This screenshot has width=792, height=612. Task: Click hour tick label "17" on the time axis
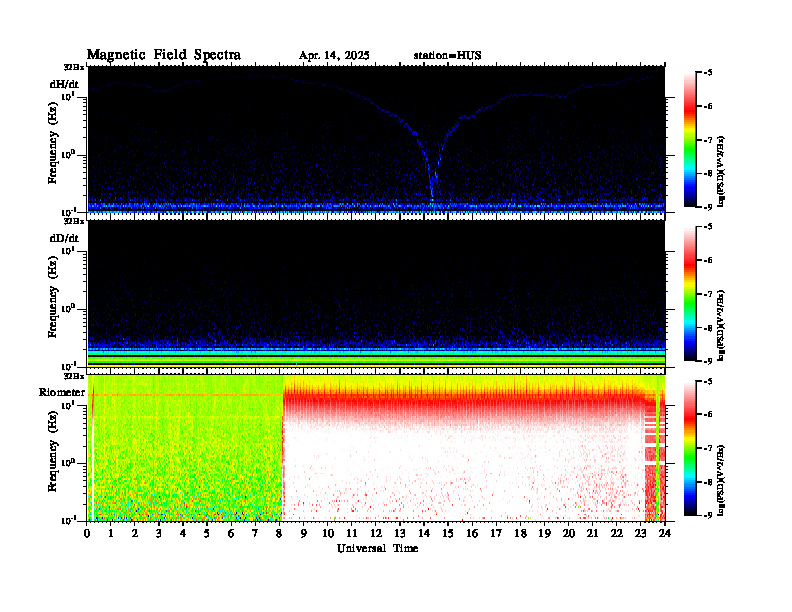[497, 534]
